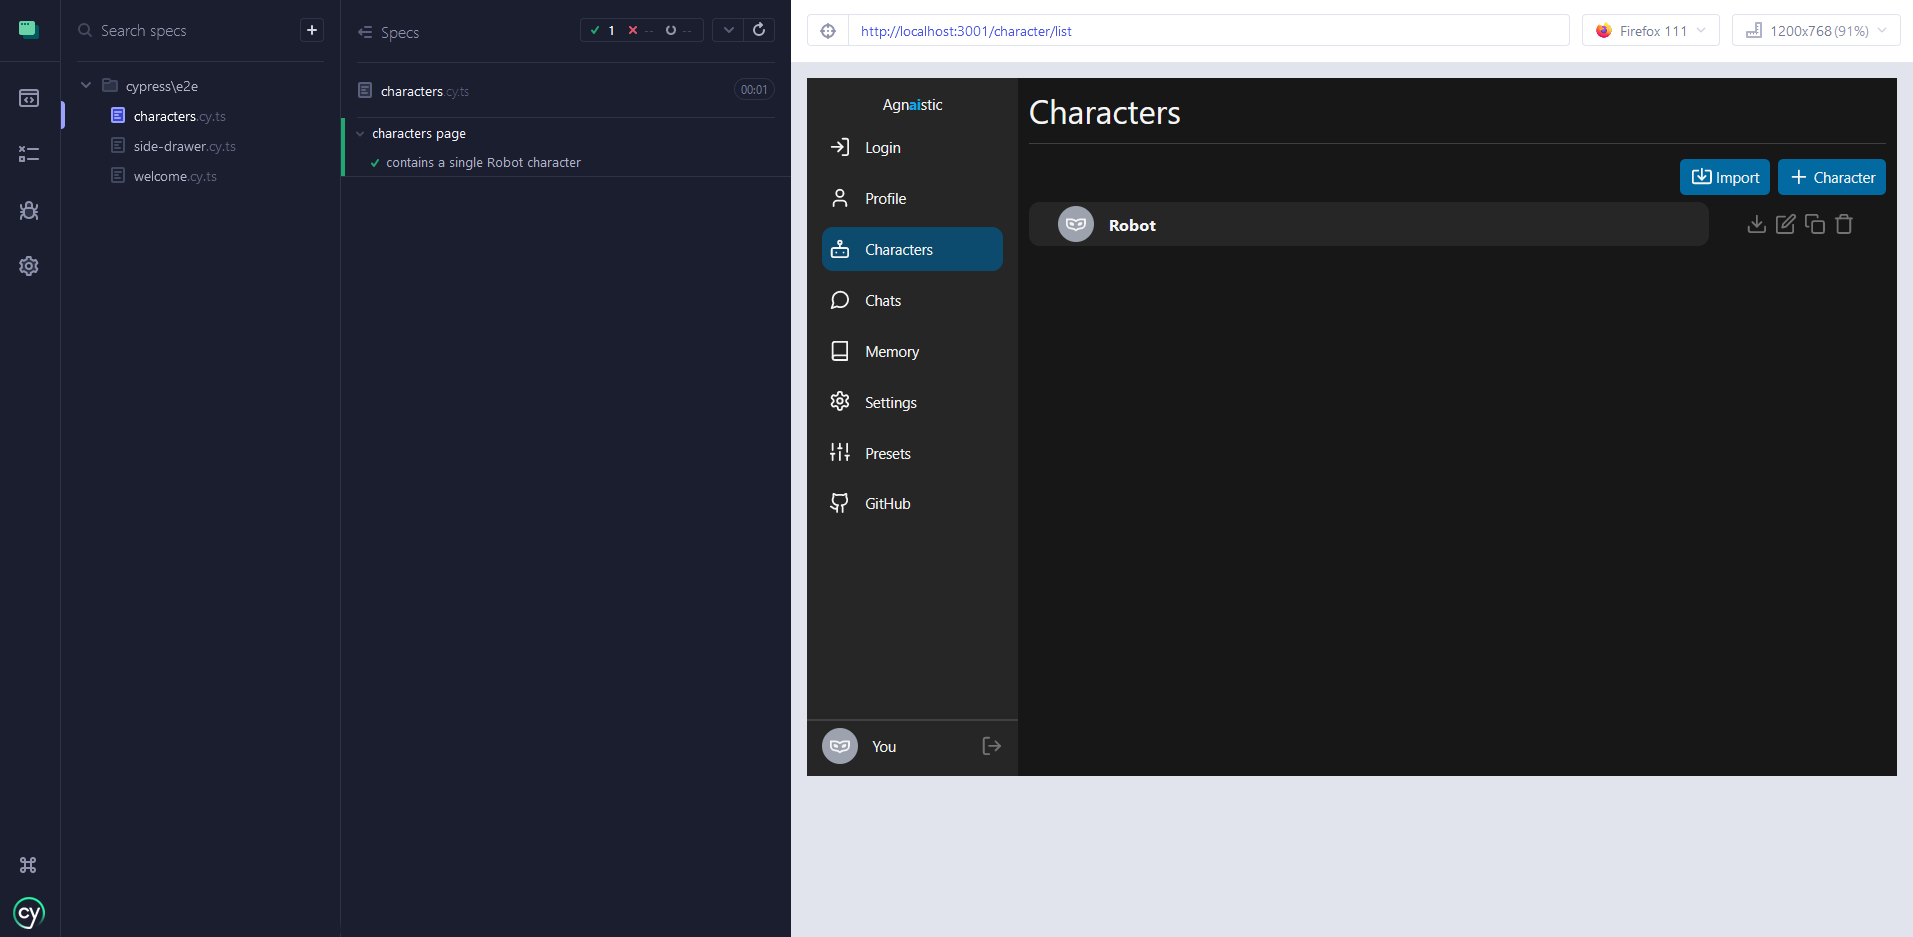This screenshot has width=1913, height=937.
Task: Open Cypress settings gear in sidebar
Action: 29,266
